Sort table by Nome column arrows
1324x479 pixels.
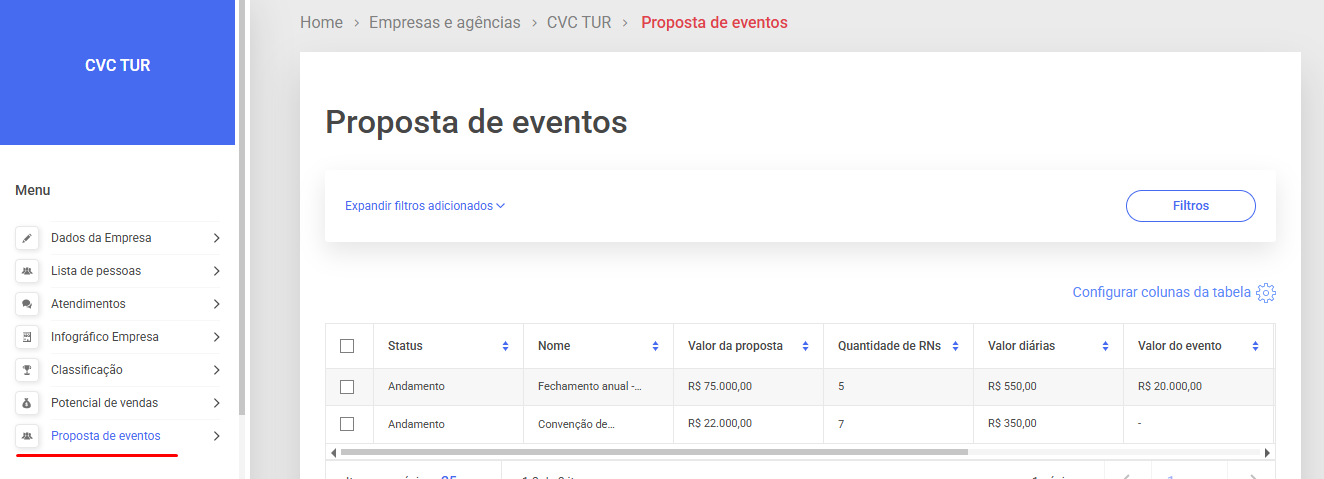click(655, 346)
